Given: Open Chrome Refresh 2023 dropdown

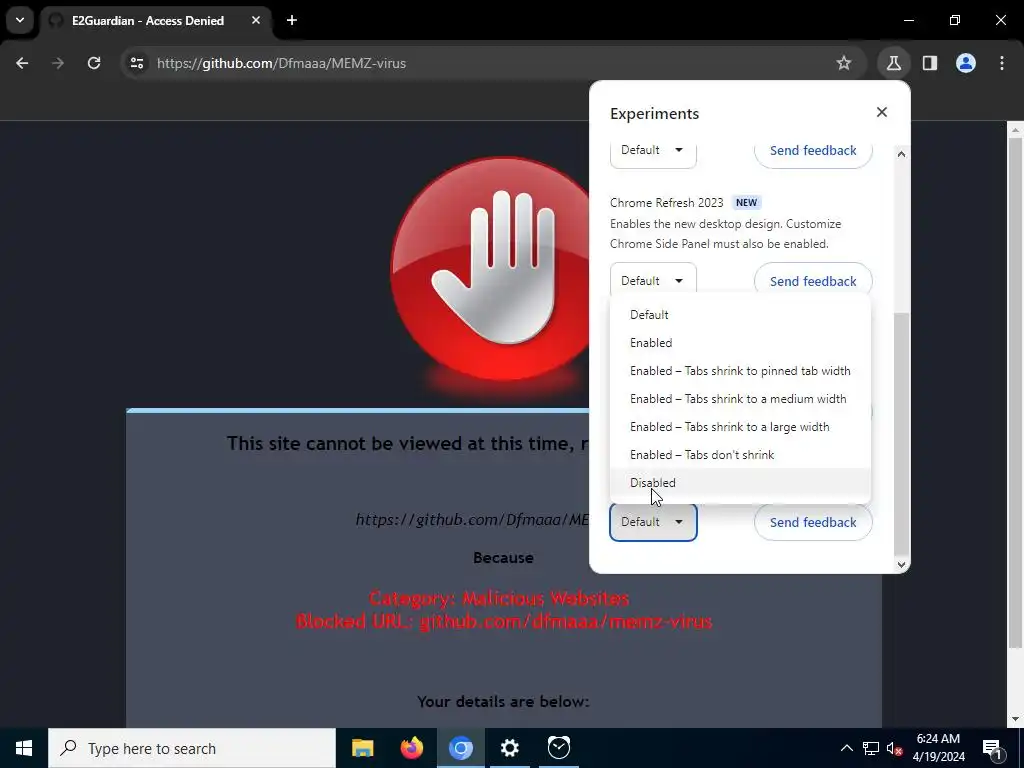Looking at the screenshot, I should [653, 281].
